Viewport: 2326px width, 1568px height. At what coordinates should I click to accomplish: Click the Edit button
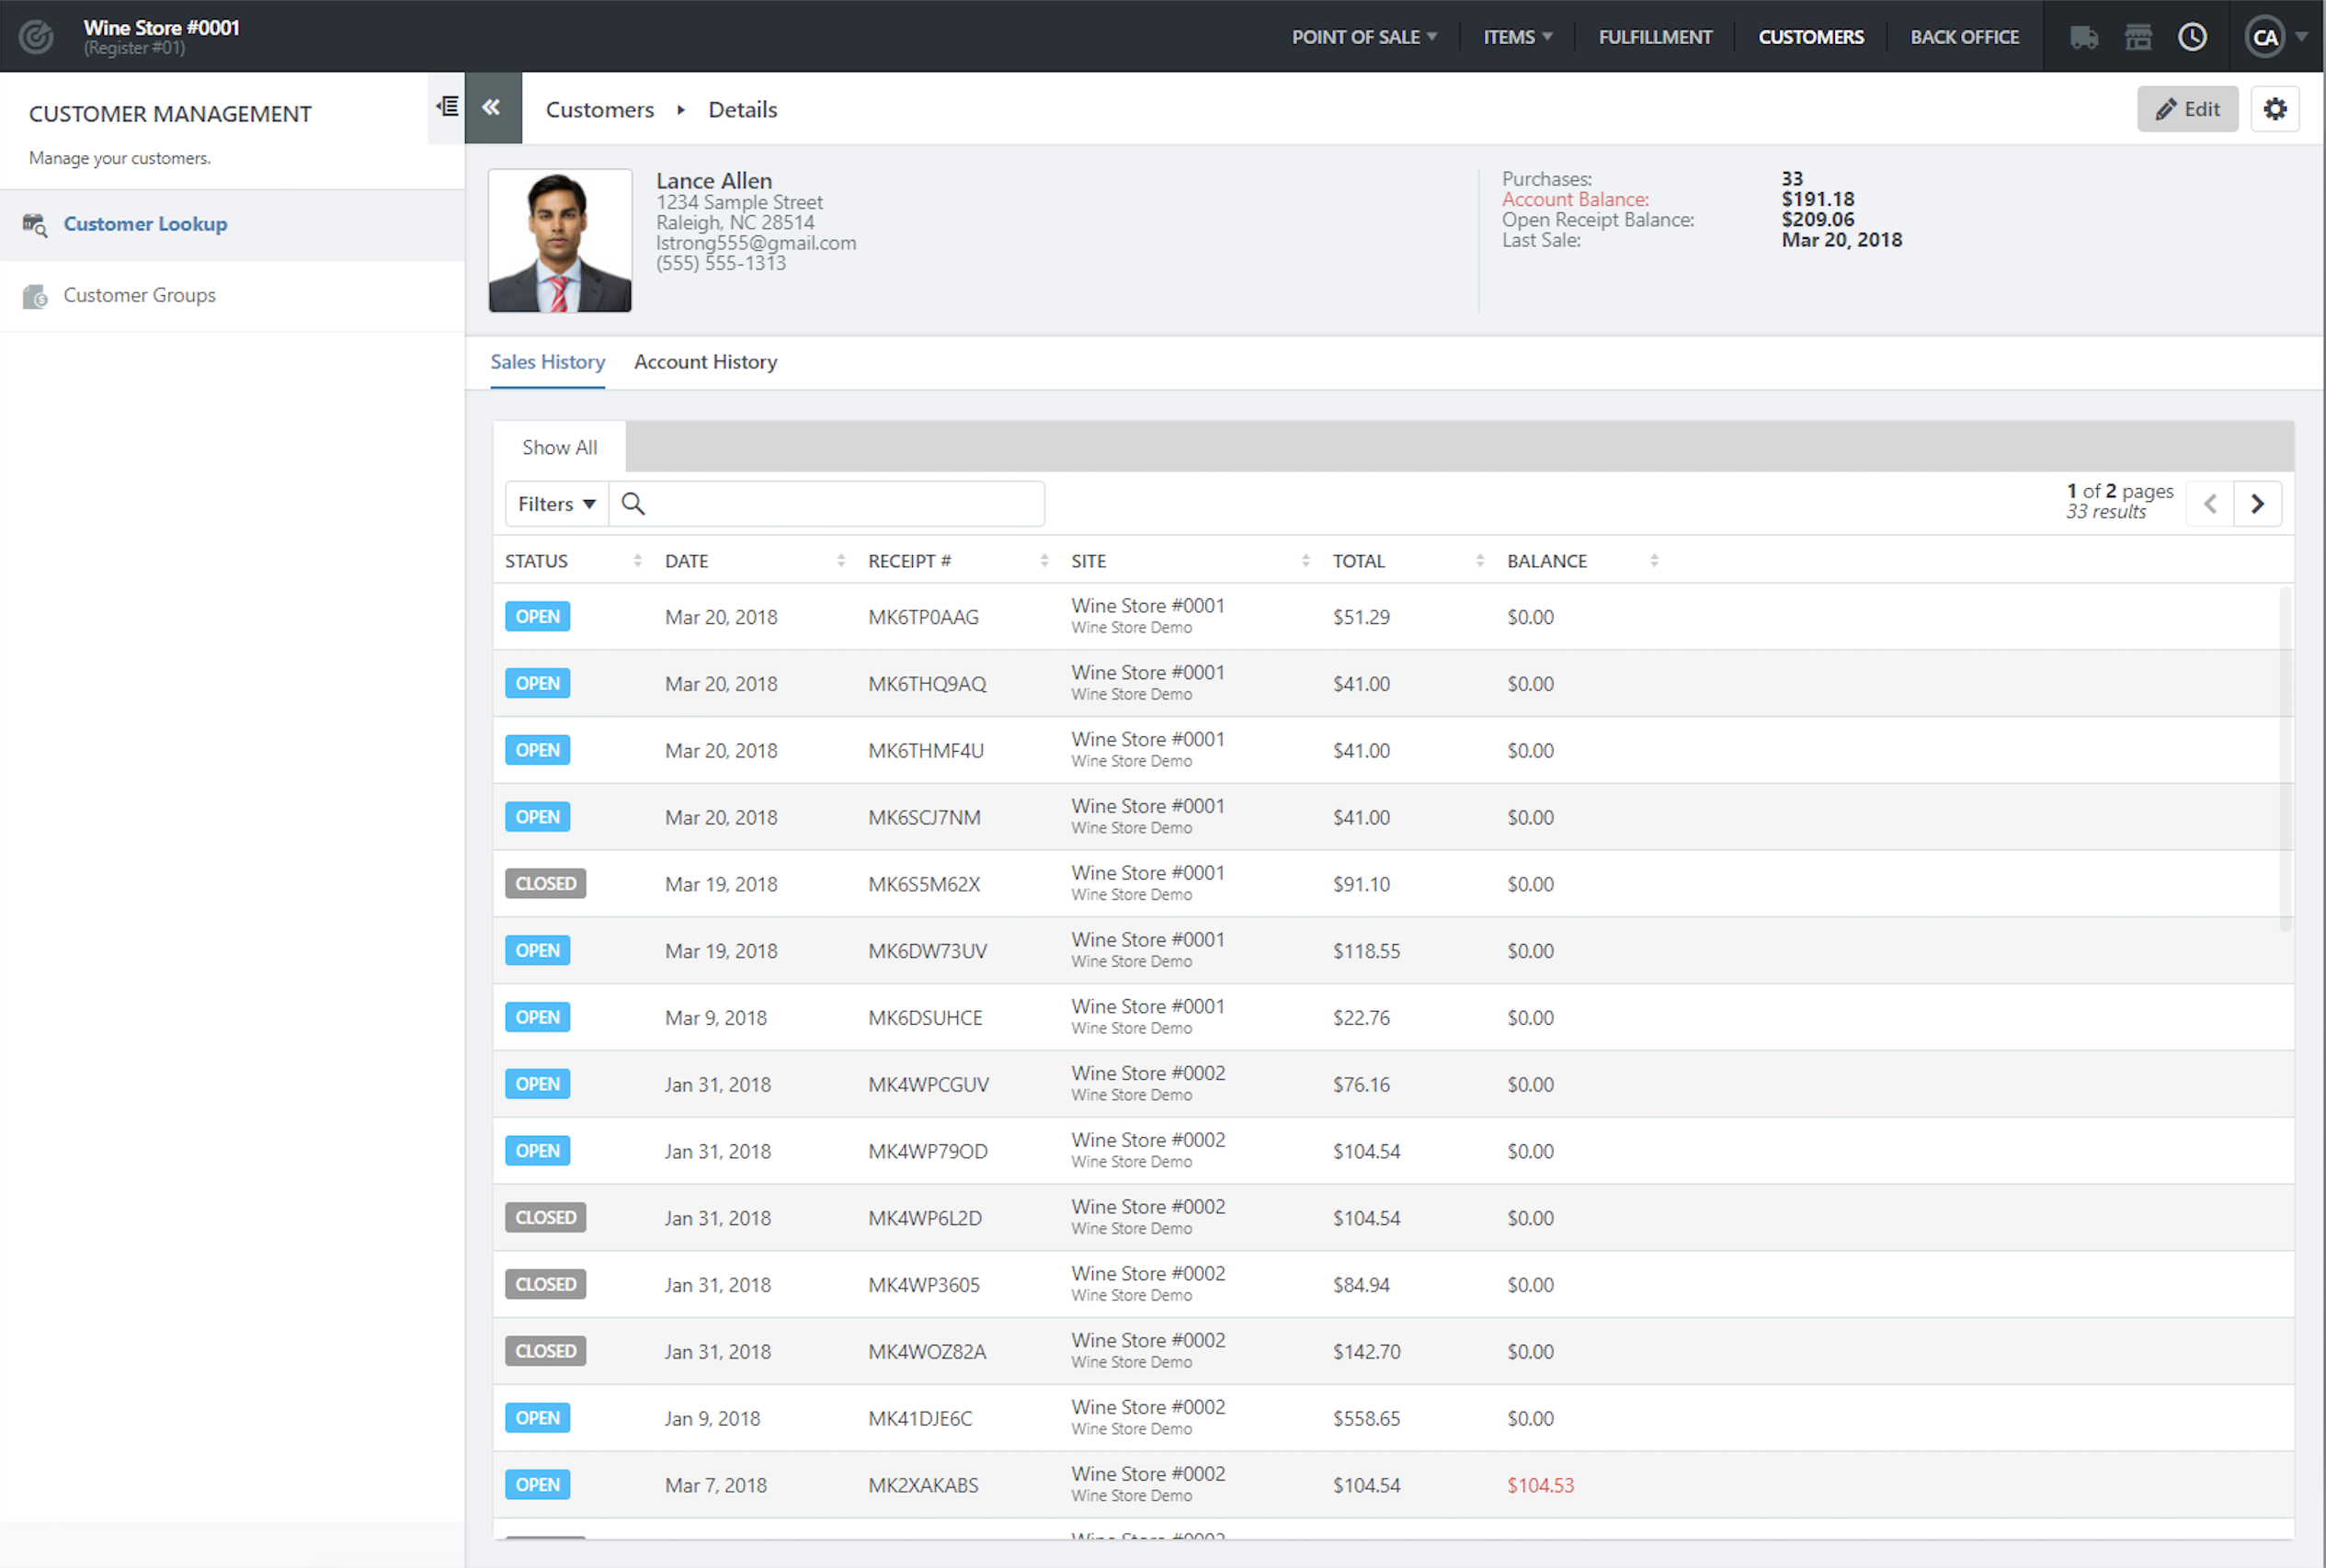click(2187, 109)
